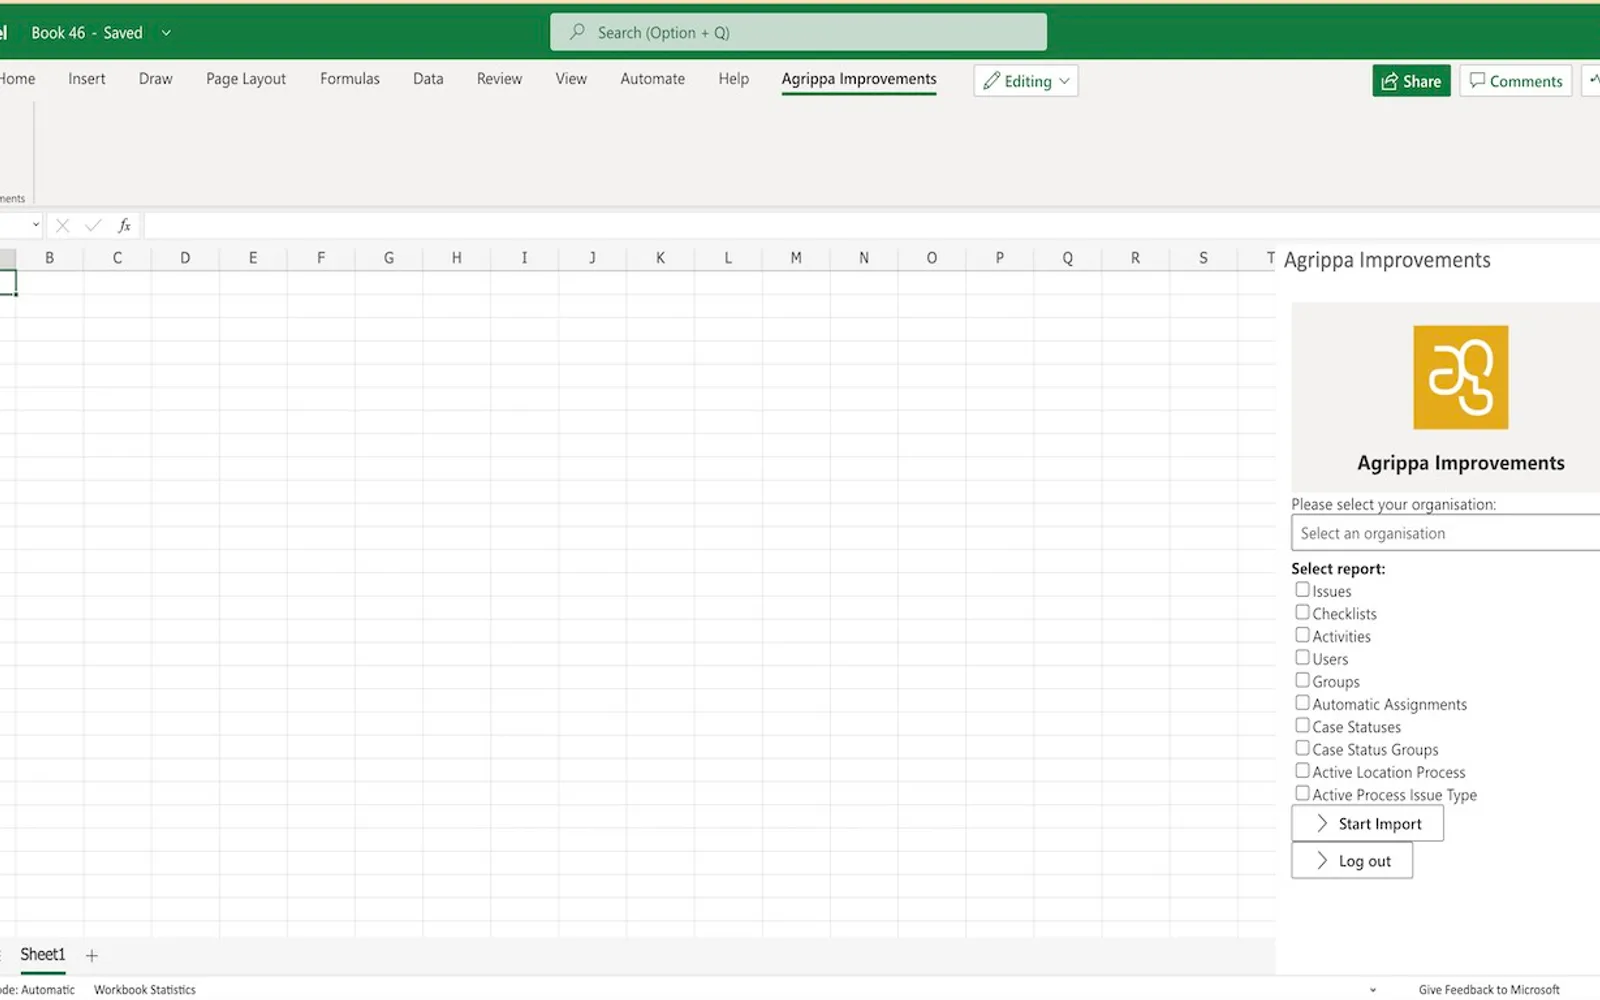Screen dimensions: 1600x1000
Task: Open the Page Layout tab
Action: (x=246, y=79)
